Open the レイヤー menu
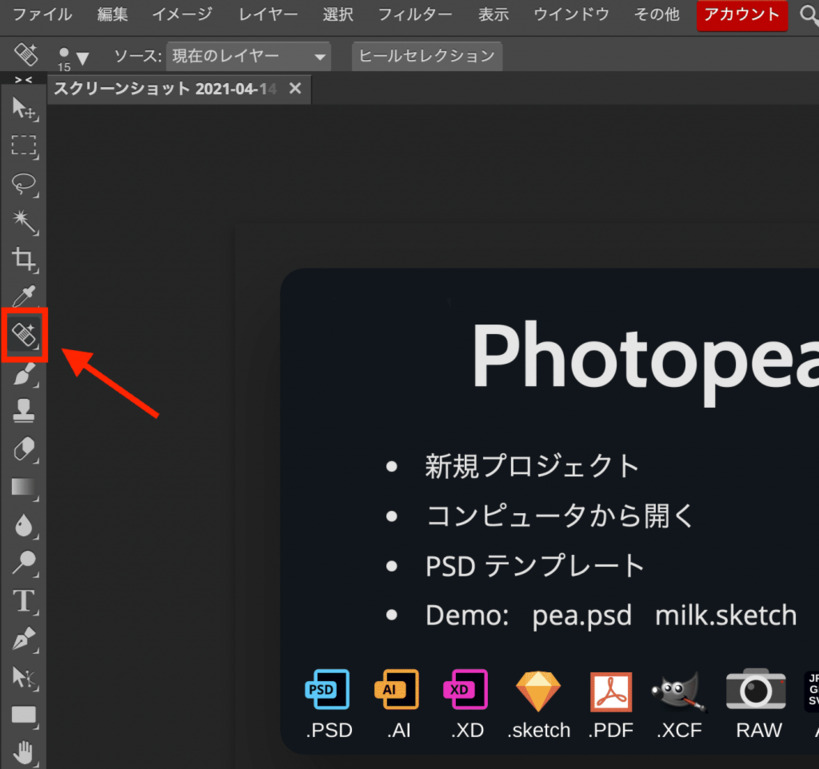This screenshot has height=769, width=819. [x=268, y=15]
